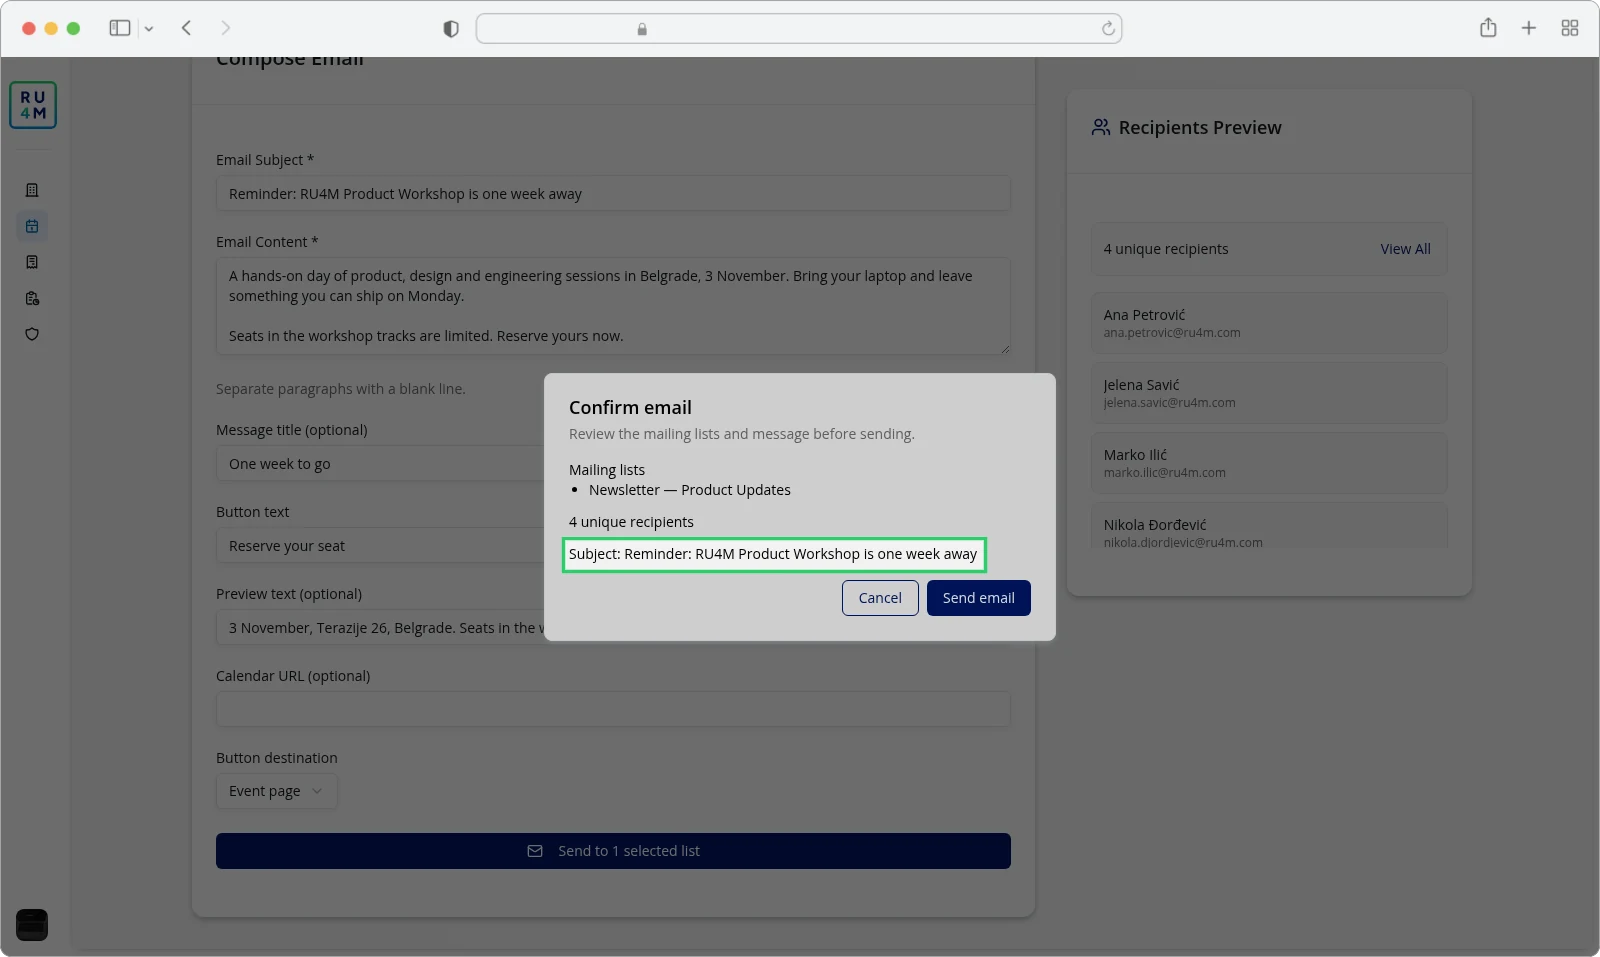Open the Button destination Event page dropdown
The width and height of the screenshot is (1600, 957).
277,791
